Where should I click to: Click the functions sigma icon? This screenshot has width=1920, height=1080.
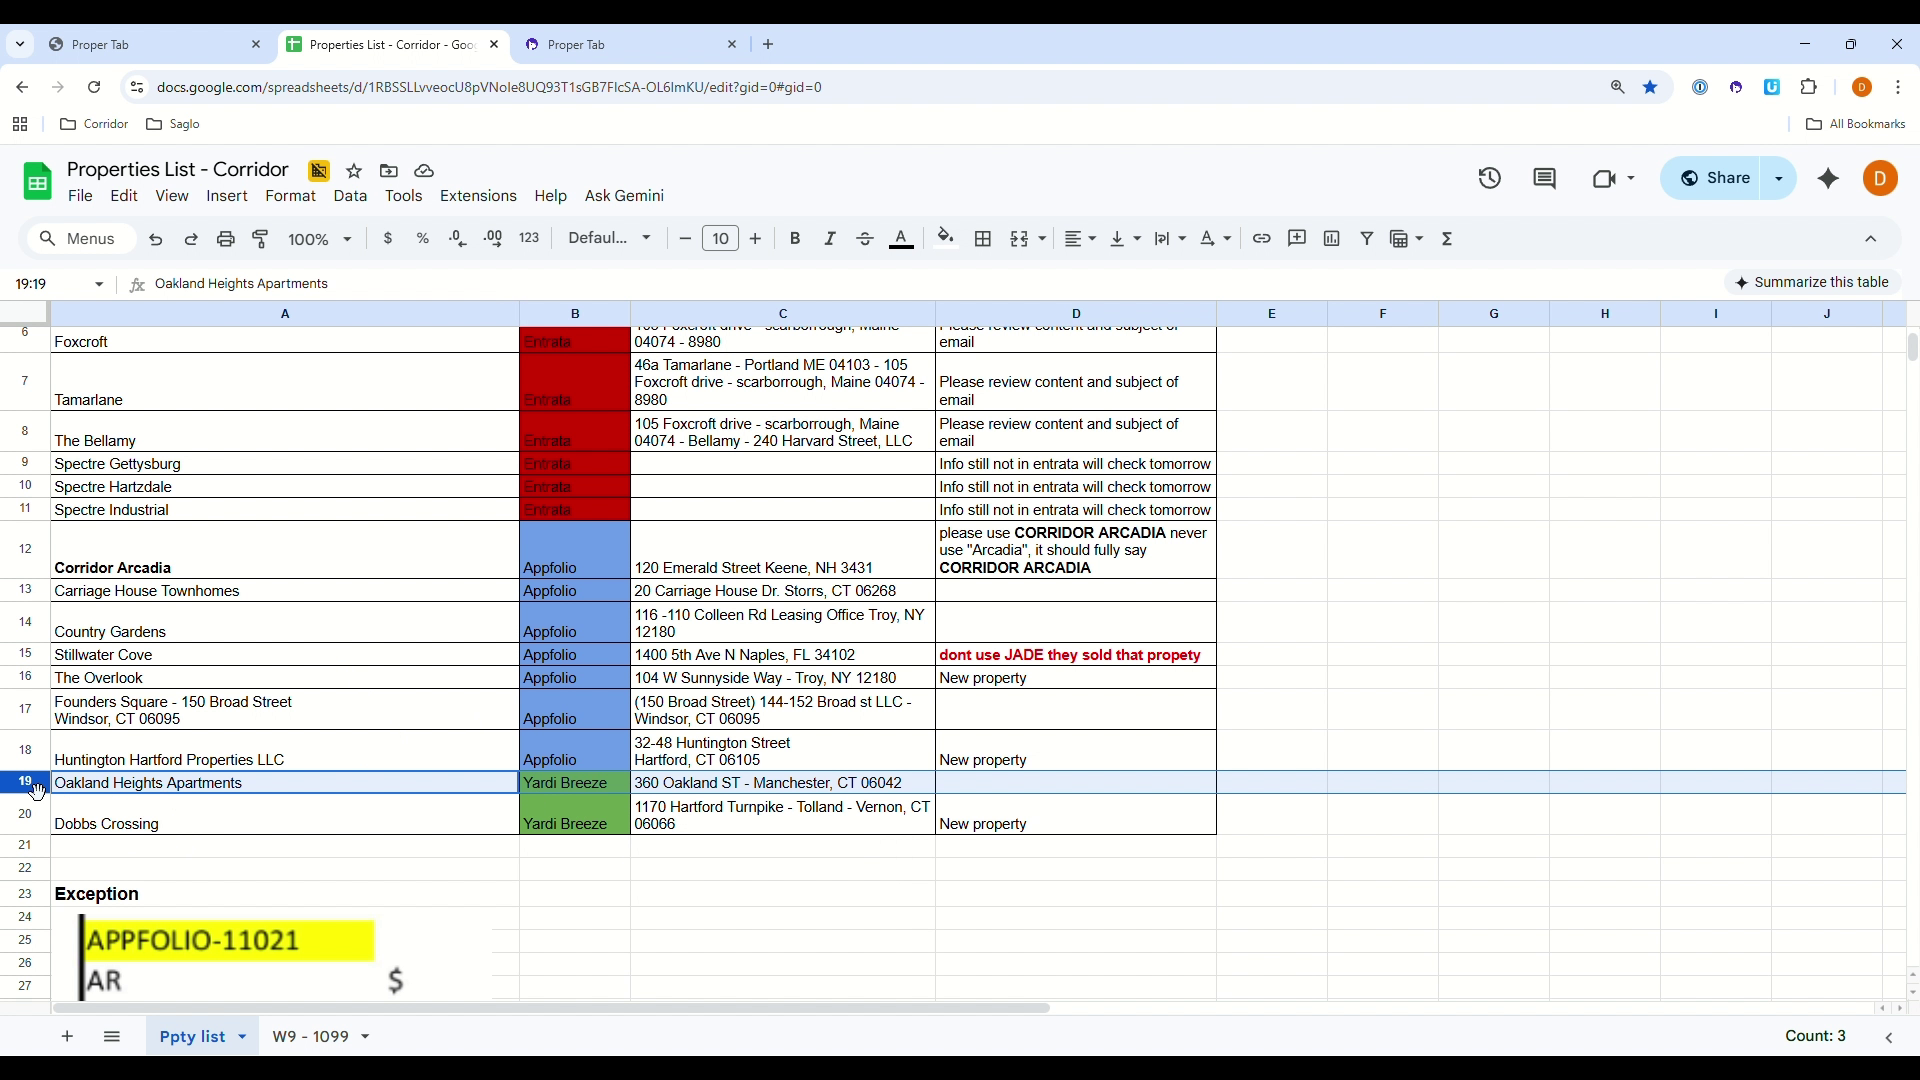coord(1447,239)
